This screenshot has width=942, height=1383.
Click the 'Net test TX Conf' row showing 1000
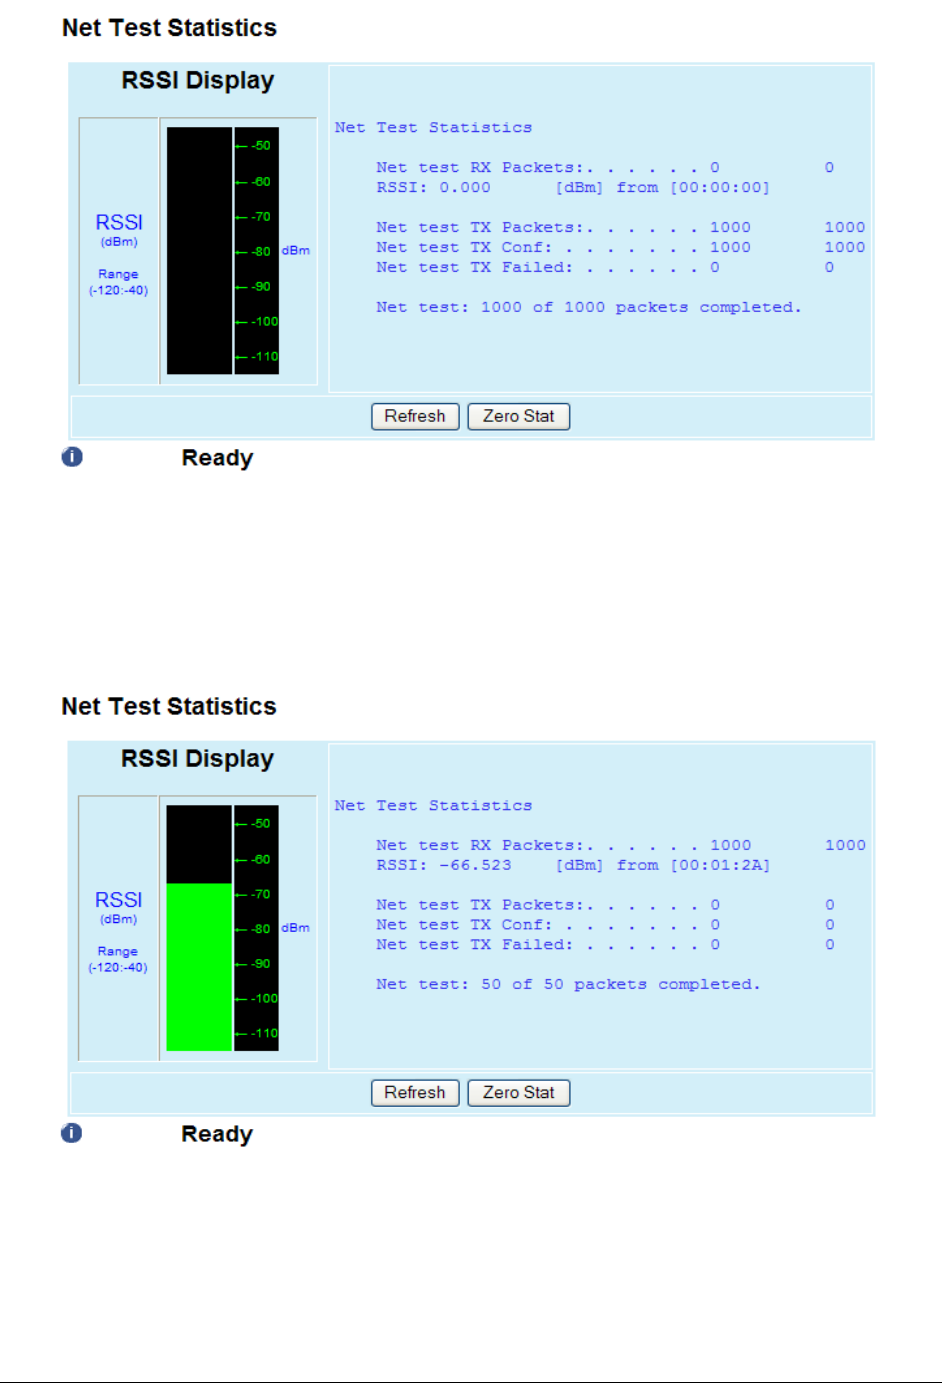(x=621, y=247)
